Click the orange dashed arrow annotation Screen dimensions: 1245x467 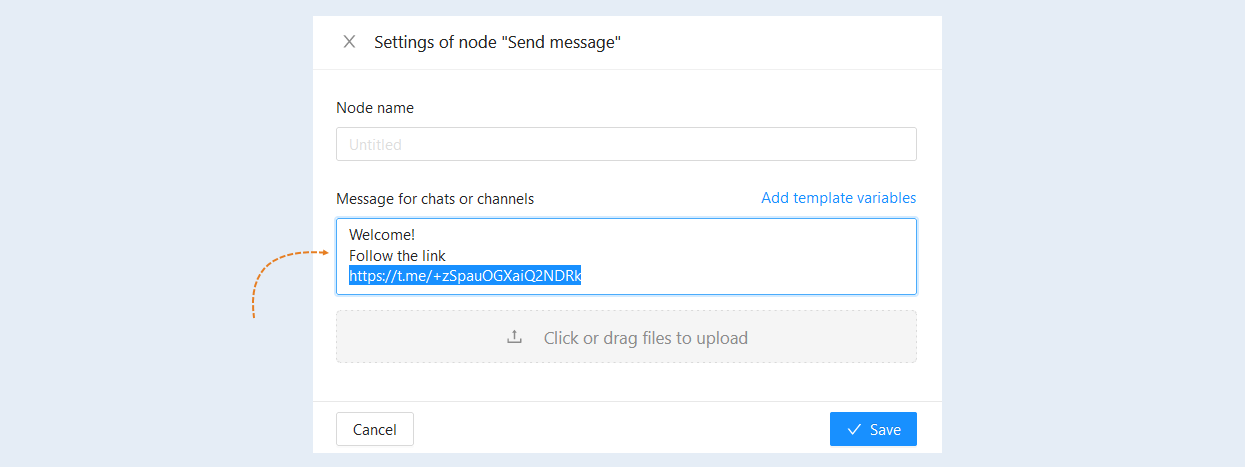click(x=290, y=285)
